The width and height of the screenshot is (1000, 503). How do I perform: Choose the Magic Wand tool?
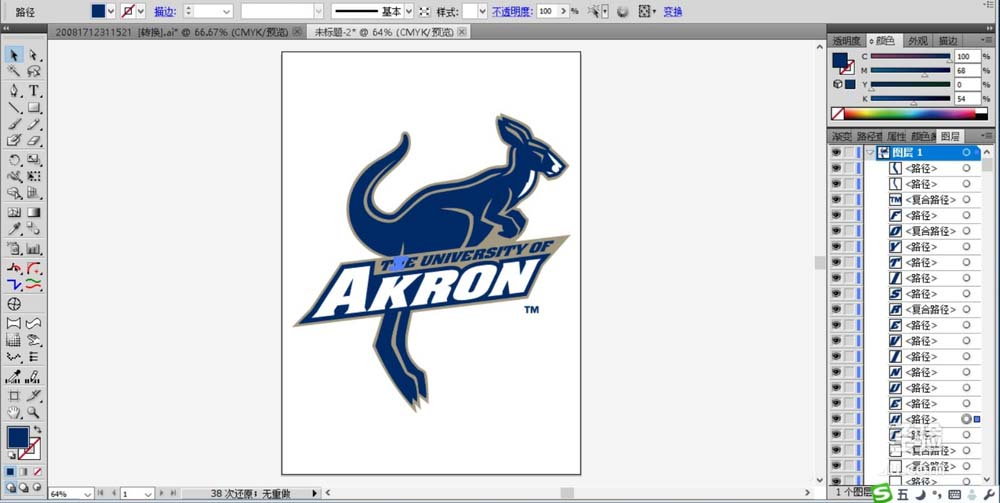point(14,71)
